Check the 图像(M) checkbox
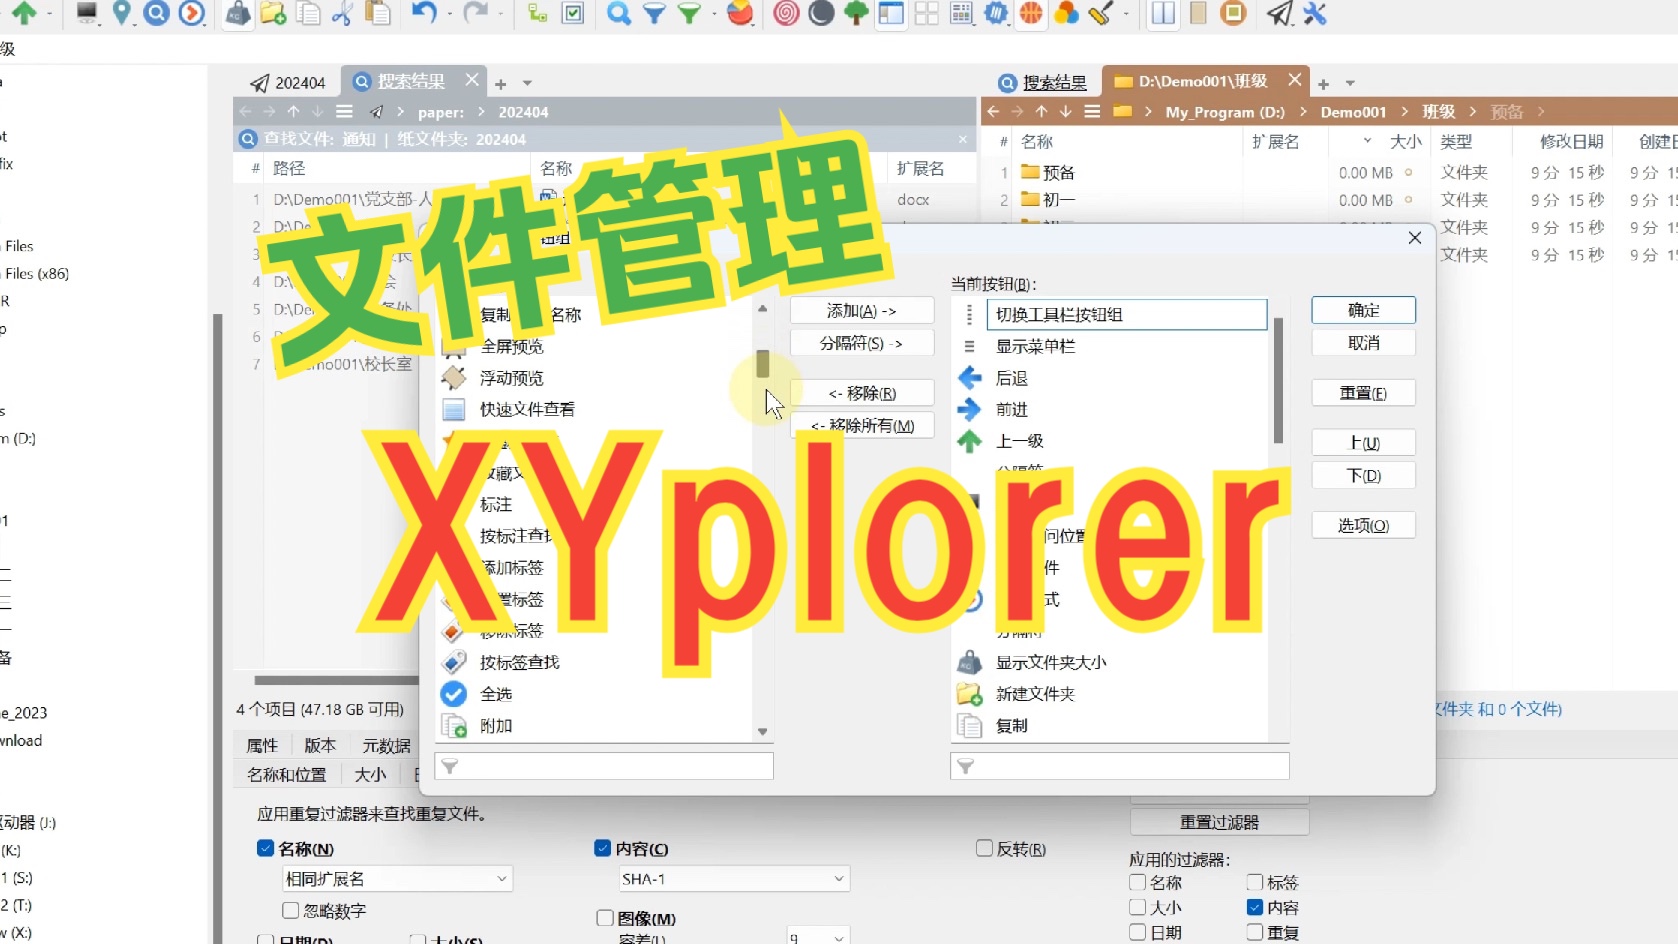1678x944 pixels. coord(604,917)
